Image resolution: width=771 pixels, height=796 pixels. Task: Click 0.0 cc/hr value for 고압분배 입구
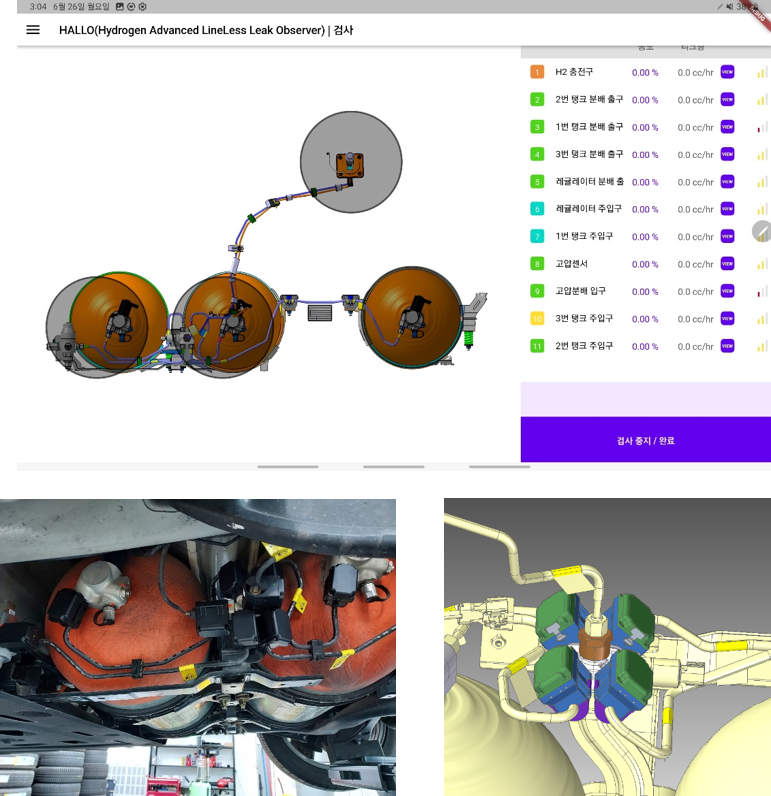tap(695, 291)
